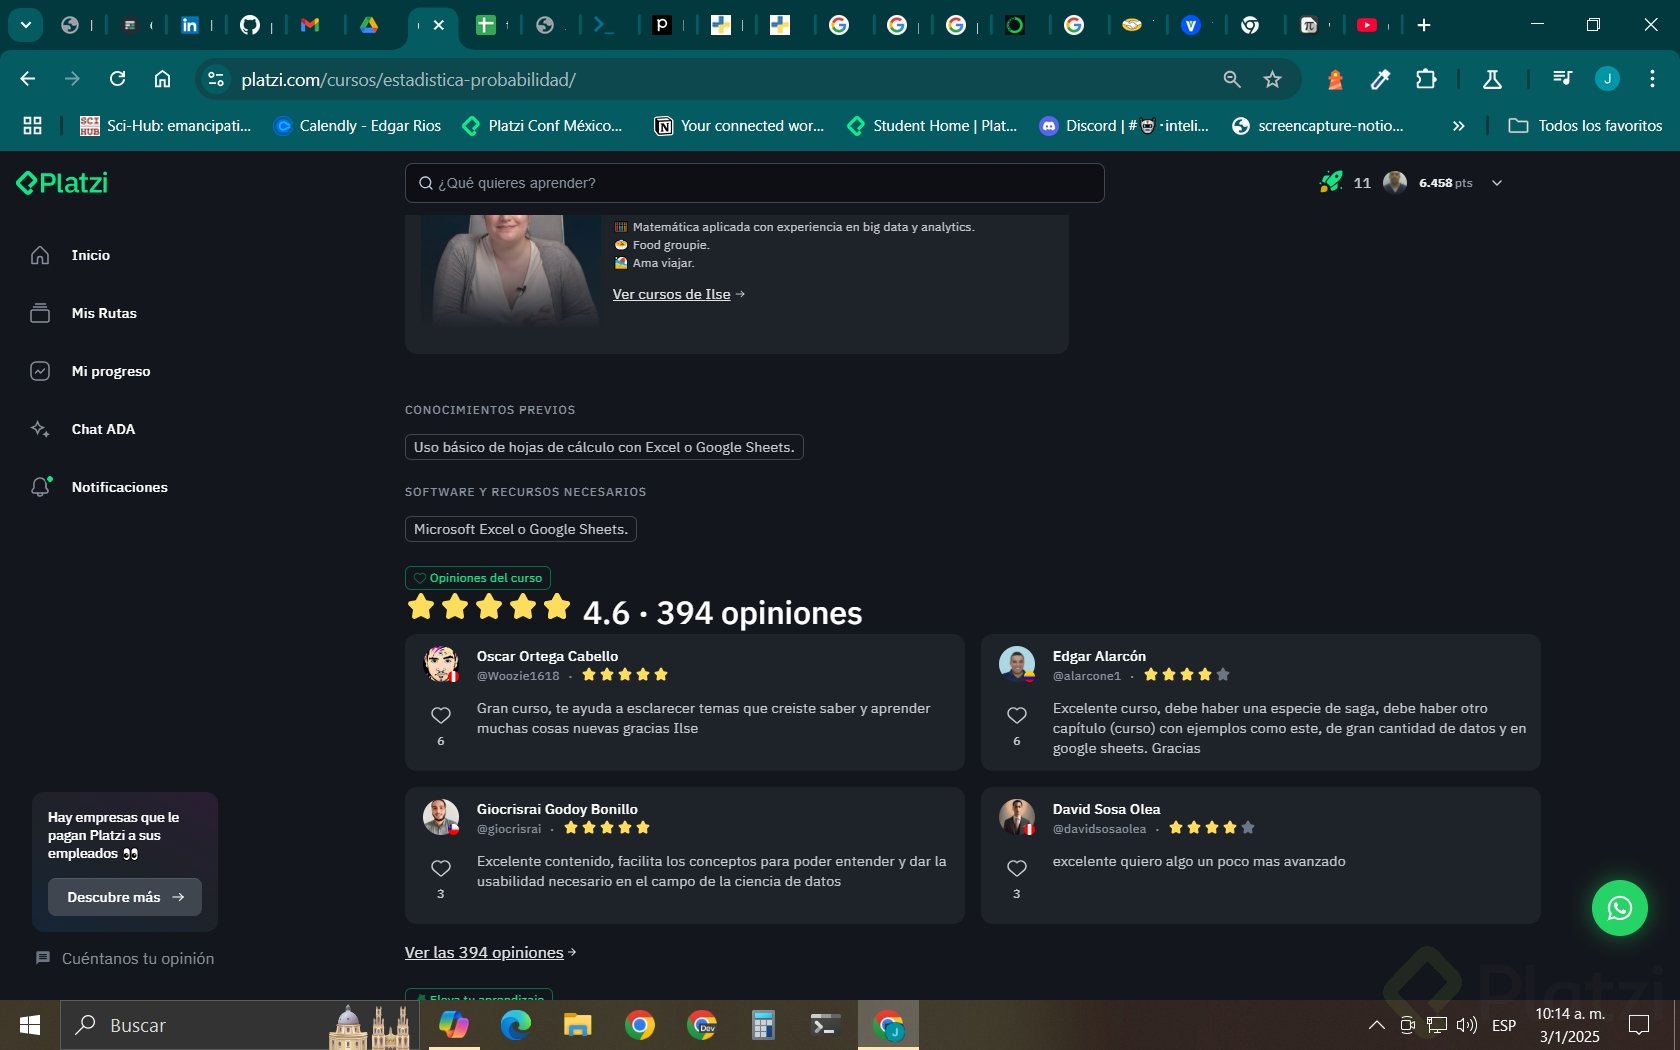Bookmark this page with the star
1680x1050 pixels.
tap(1272, 79)
